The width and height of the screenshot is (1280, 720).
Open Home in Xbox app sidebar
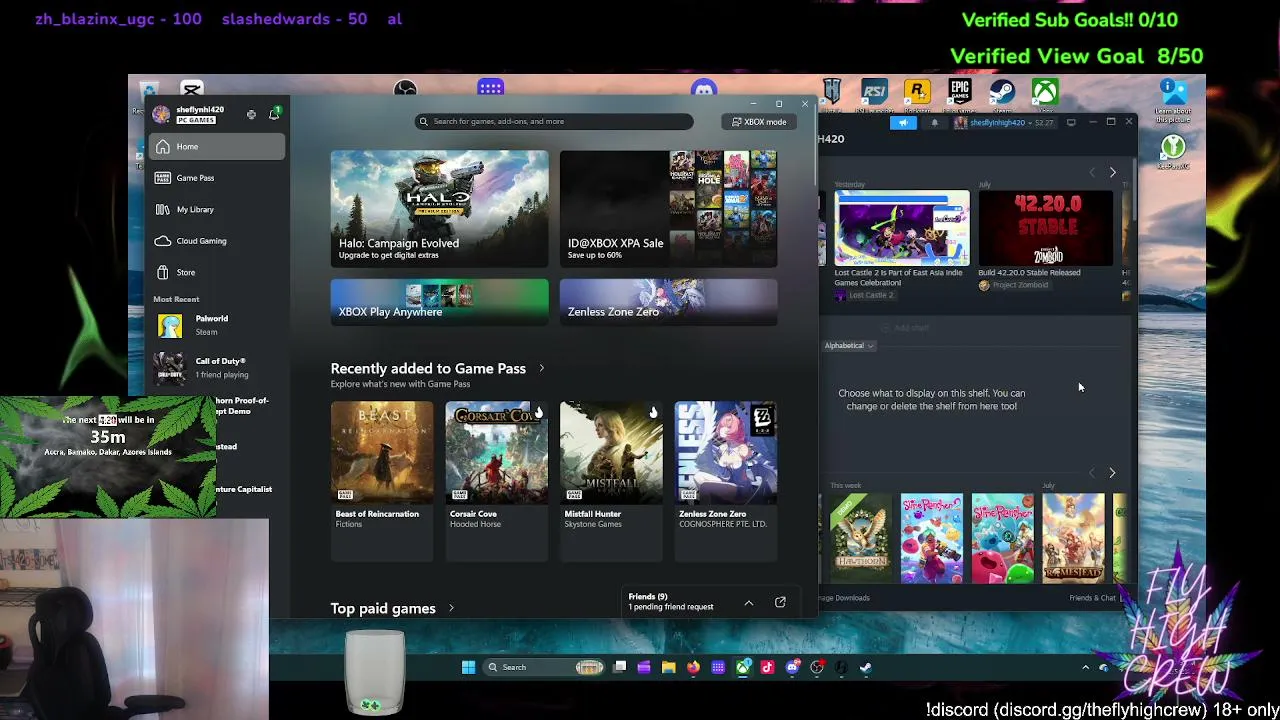[217, 147]
